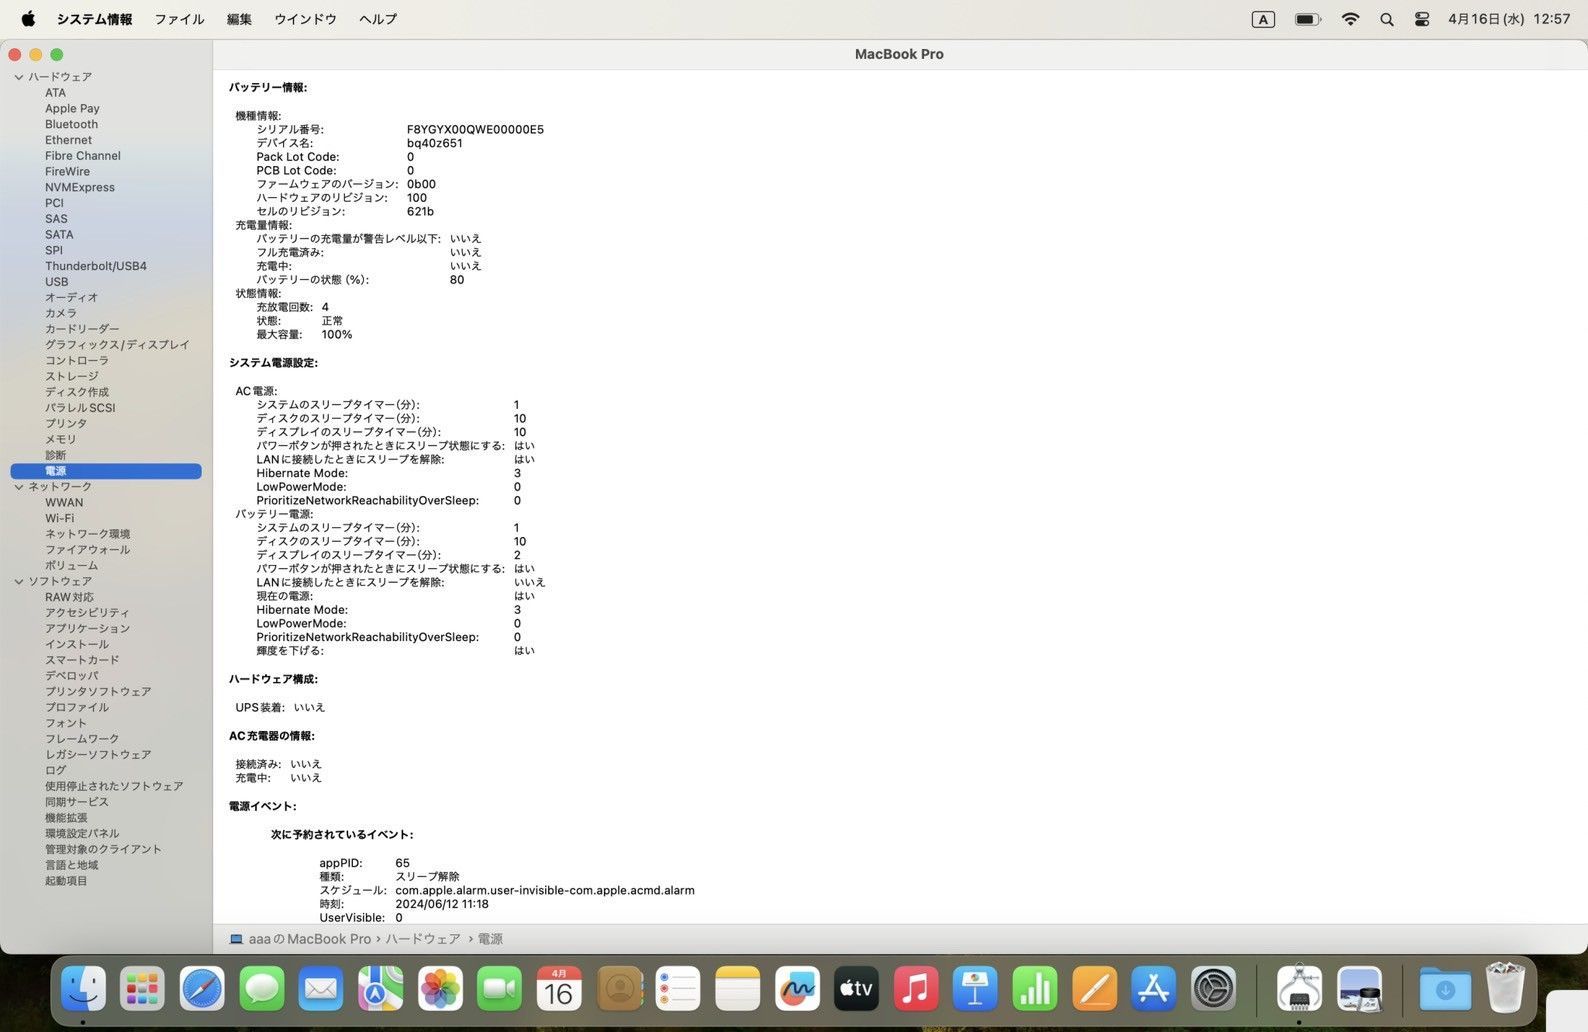Open Finder from the Dock
The height and width of the screenshot is (1032, 1588).
tap(83, 989)
